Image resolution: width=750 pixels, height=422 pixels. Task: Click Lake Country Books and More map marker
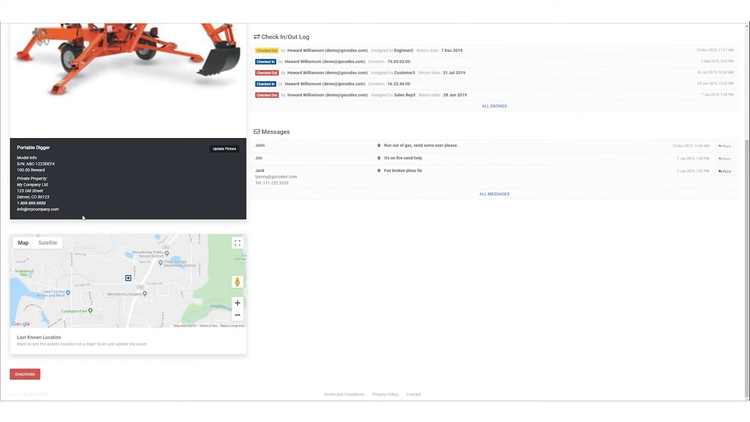pos(68,292)
